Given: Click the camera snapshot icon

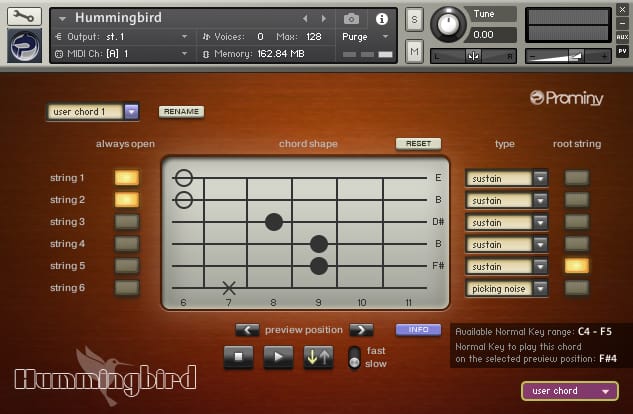Looking at the screenshot, I should tap(351, 19).
